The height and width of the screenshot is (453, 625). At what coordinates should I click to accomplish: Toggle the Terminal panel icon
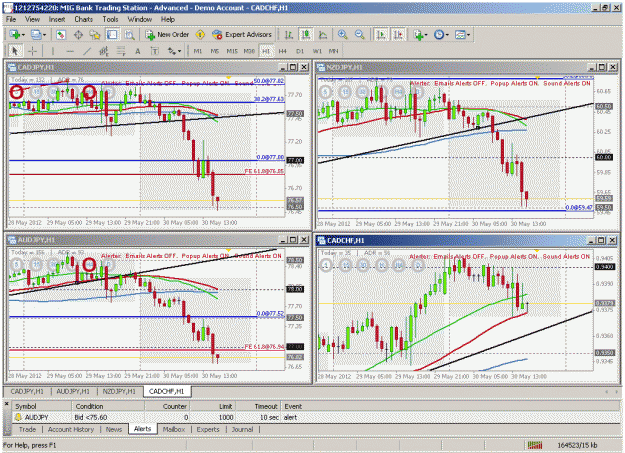[x=112, y=35]
